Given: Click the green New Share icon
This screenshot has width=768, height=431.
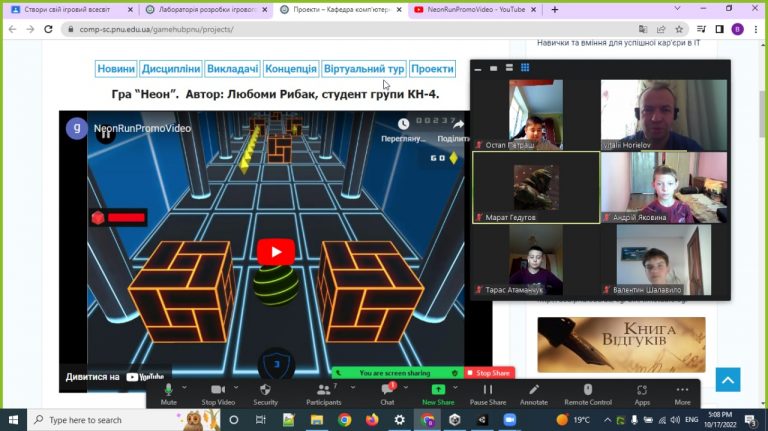Looking at the screenshot, I should 438,390.
